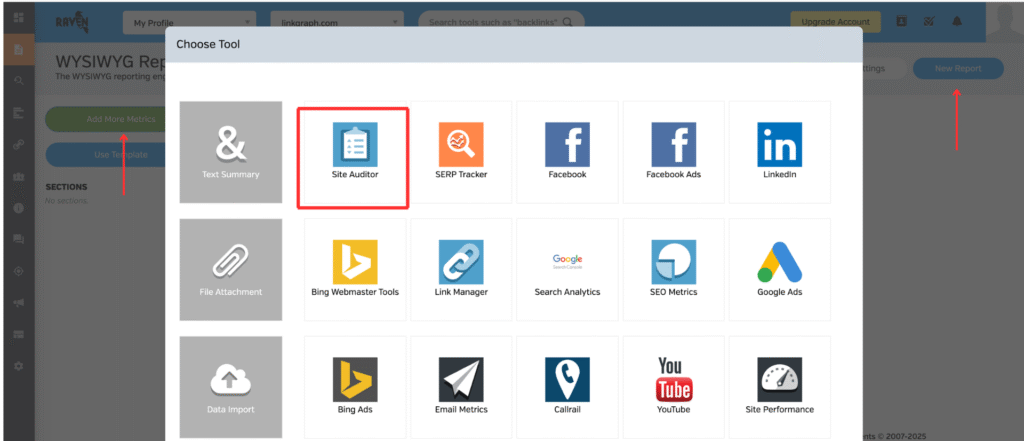Open the dashboard grid icon in sidebar
Screen dimensions: 1024x441
pyautogui.click(x=18, y=18)
